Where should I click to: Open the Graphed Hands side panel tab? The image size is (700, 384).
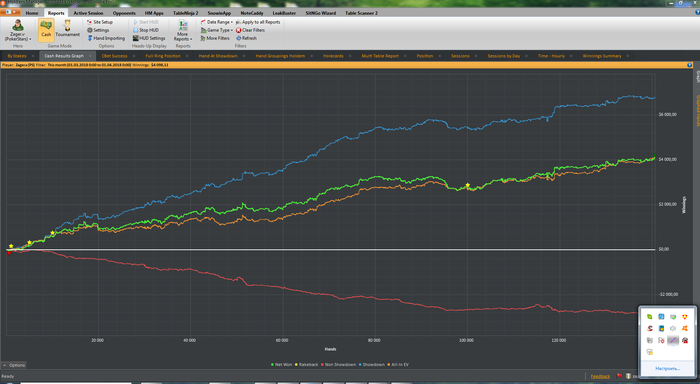[697, 110]
